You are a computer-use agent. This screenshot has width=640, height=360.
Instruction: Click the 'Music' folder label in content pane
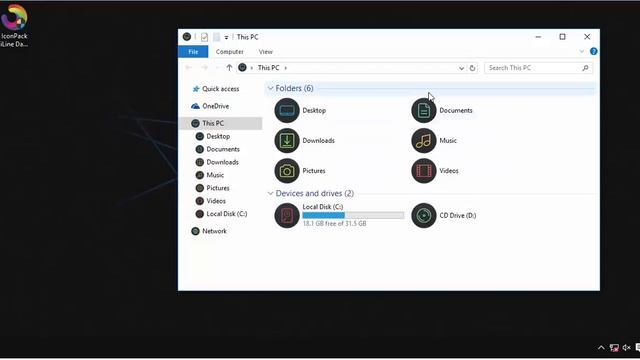448,140
